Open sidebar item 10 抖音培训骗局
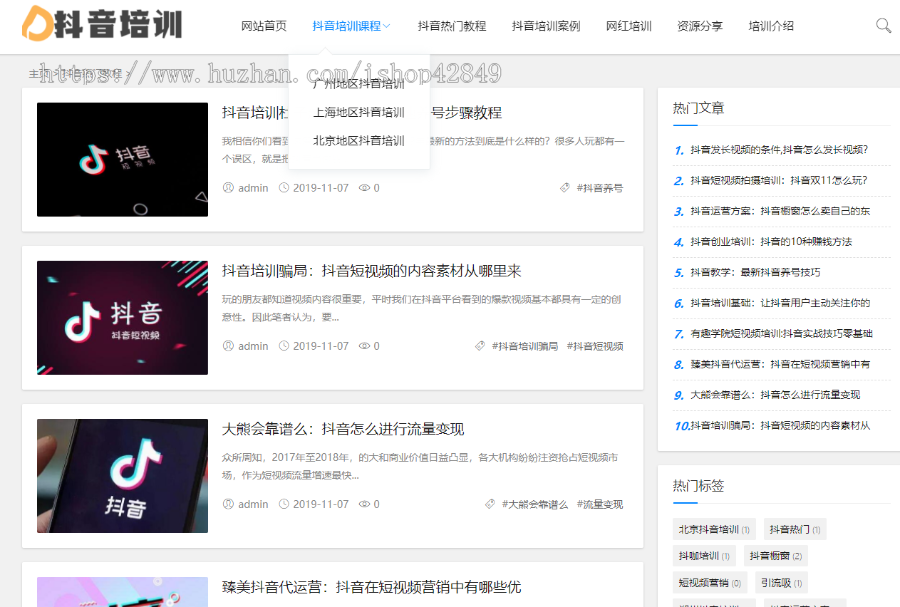900x607 pixels. tap(780, 425)
